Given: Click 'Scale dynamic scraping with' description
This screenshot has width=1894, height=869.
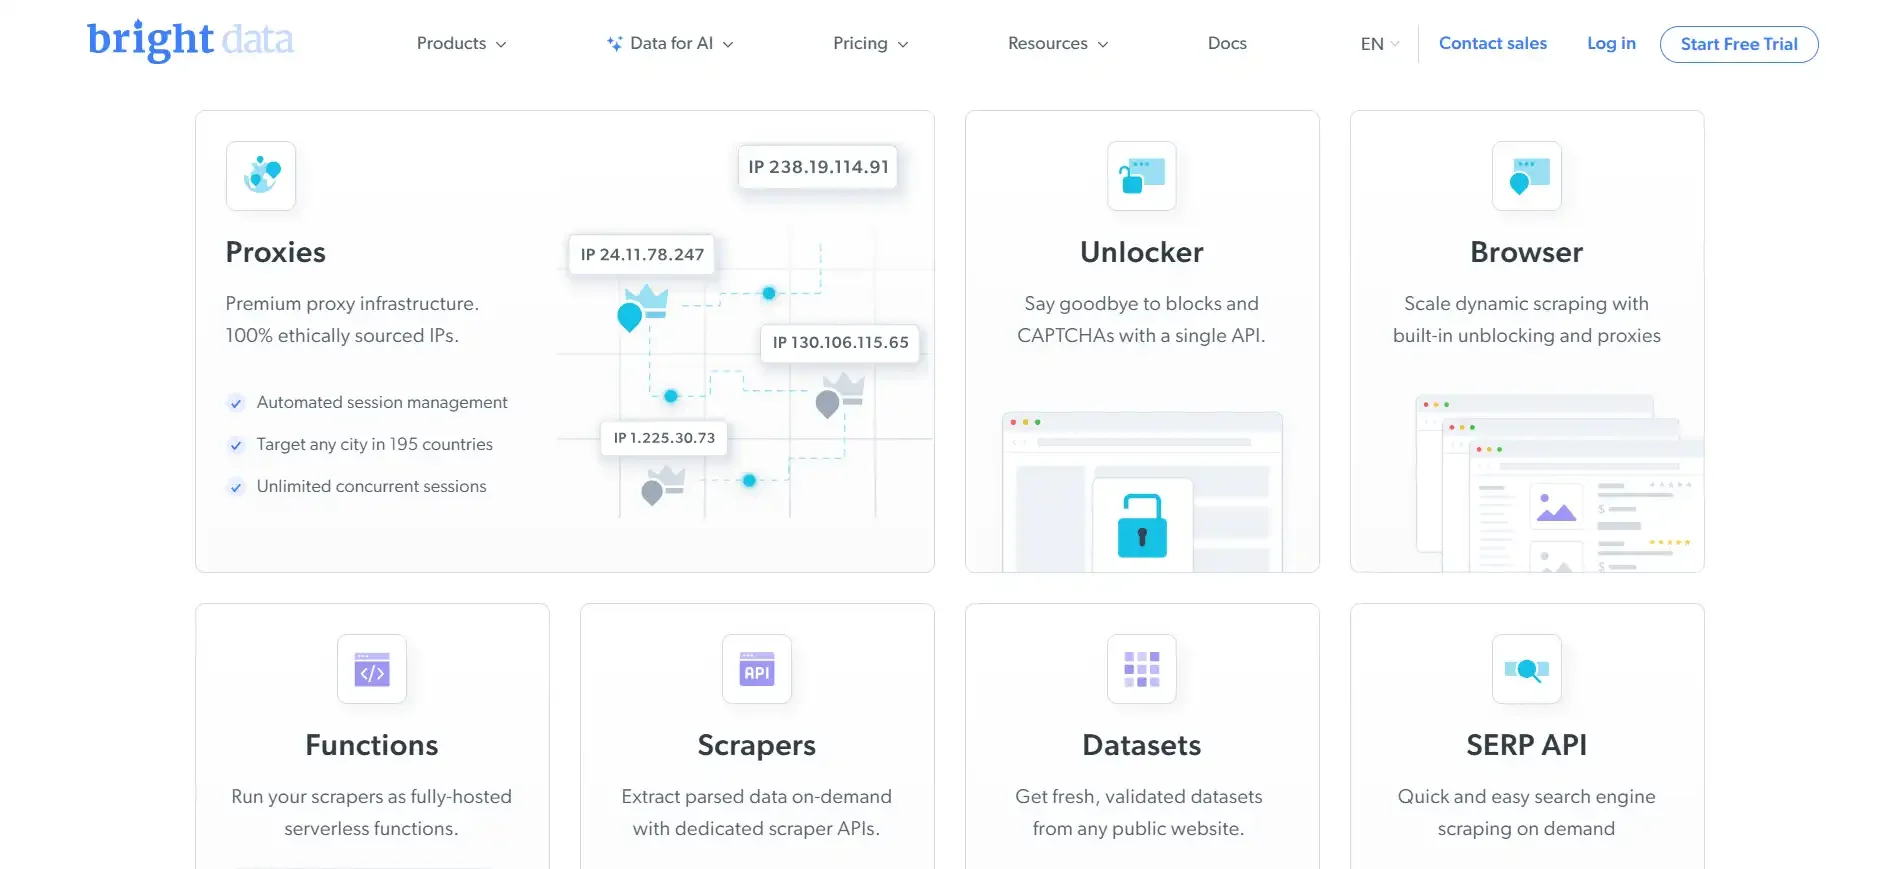Looking at the screenshot, I should 1527,303.
